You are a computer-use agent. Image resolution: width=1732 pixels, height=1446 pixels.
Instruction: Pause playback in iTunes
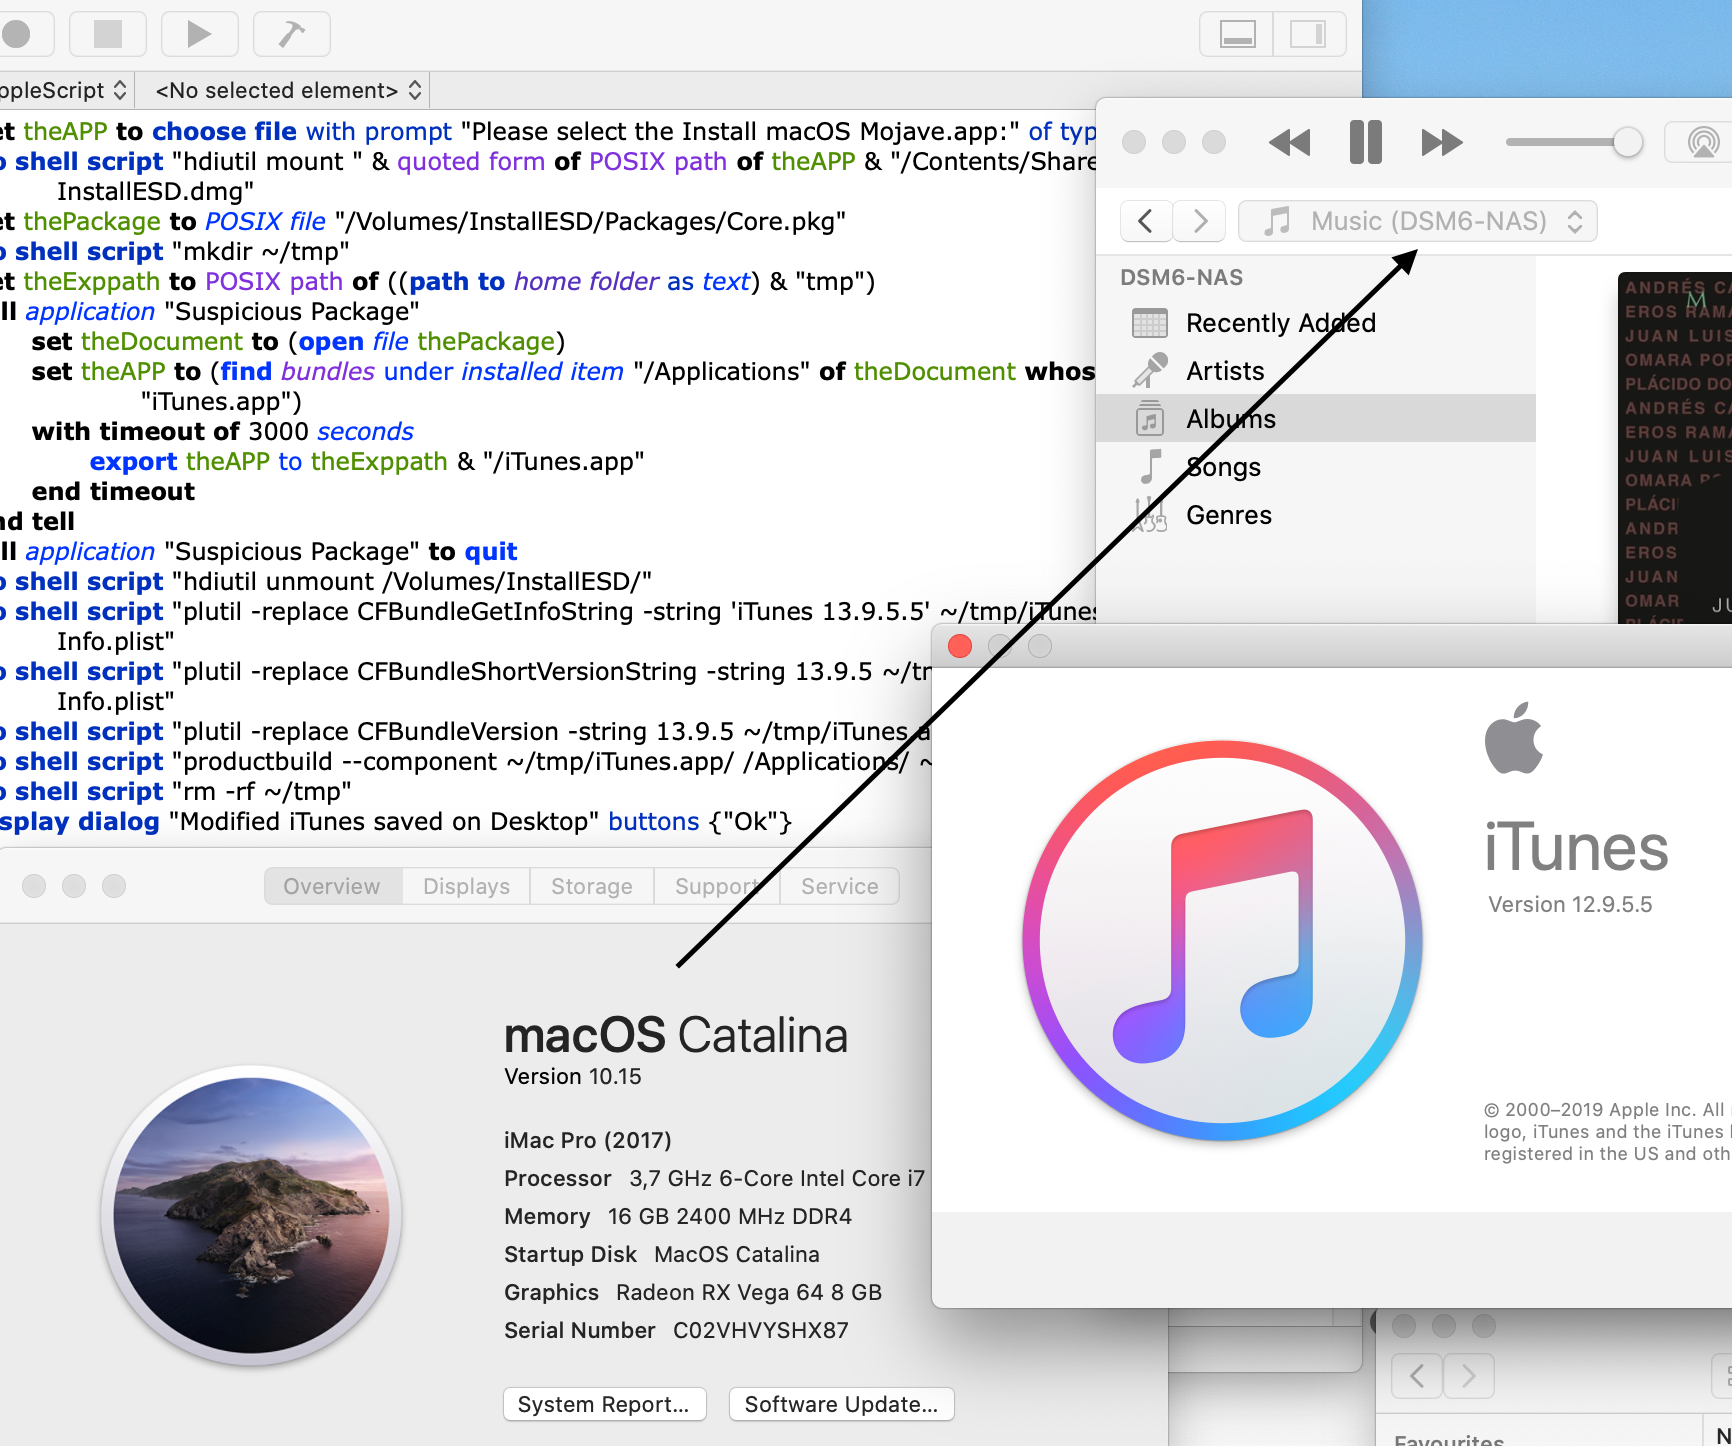[x=1365, y=142]
